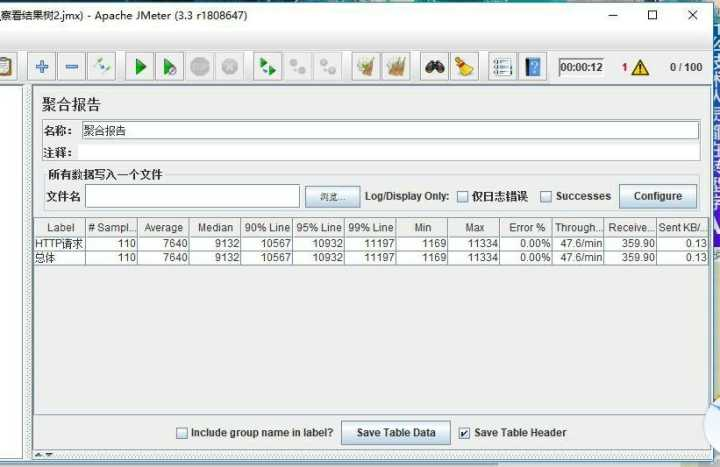This screenshot has width=720, height=467.
Task: Enable the Successes checkbox
Action: click(x=546, y=197)
